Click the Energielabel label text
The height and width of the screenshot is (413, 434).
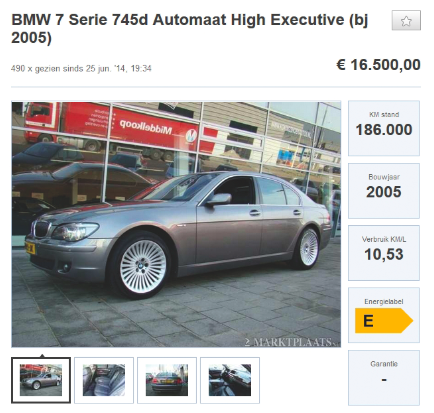(x=384, y=302)
